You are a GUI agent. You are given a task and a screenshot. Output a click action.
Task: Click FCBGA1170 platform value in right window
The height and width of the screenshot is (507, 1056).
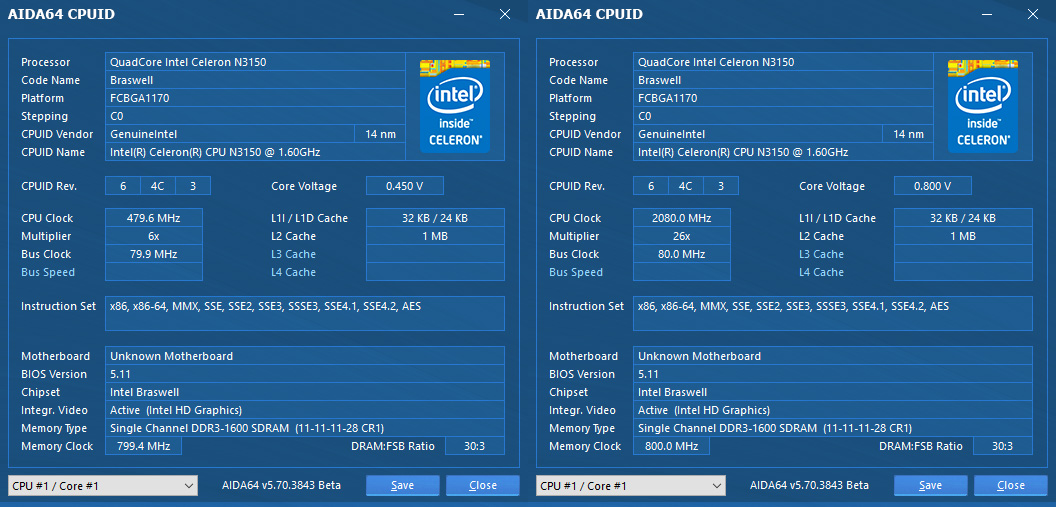point(784,98)
